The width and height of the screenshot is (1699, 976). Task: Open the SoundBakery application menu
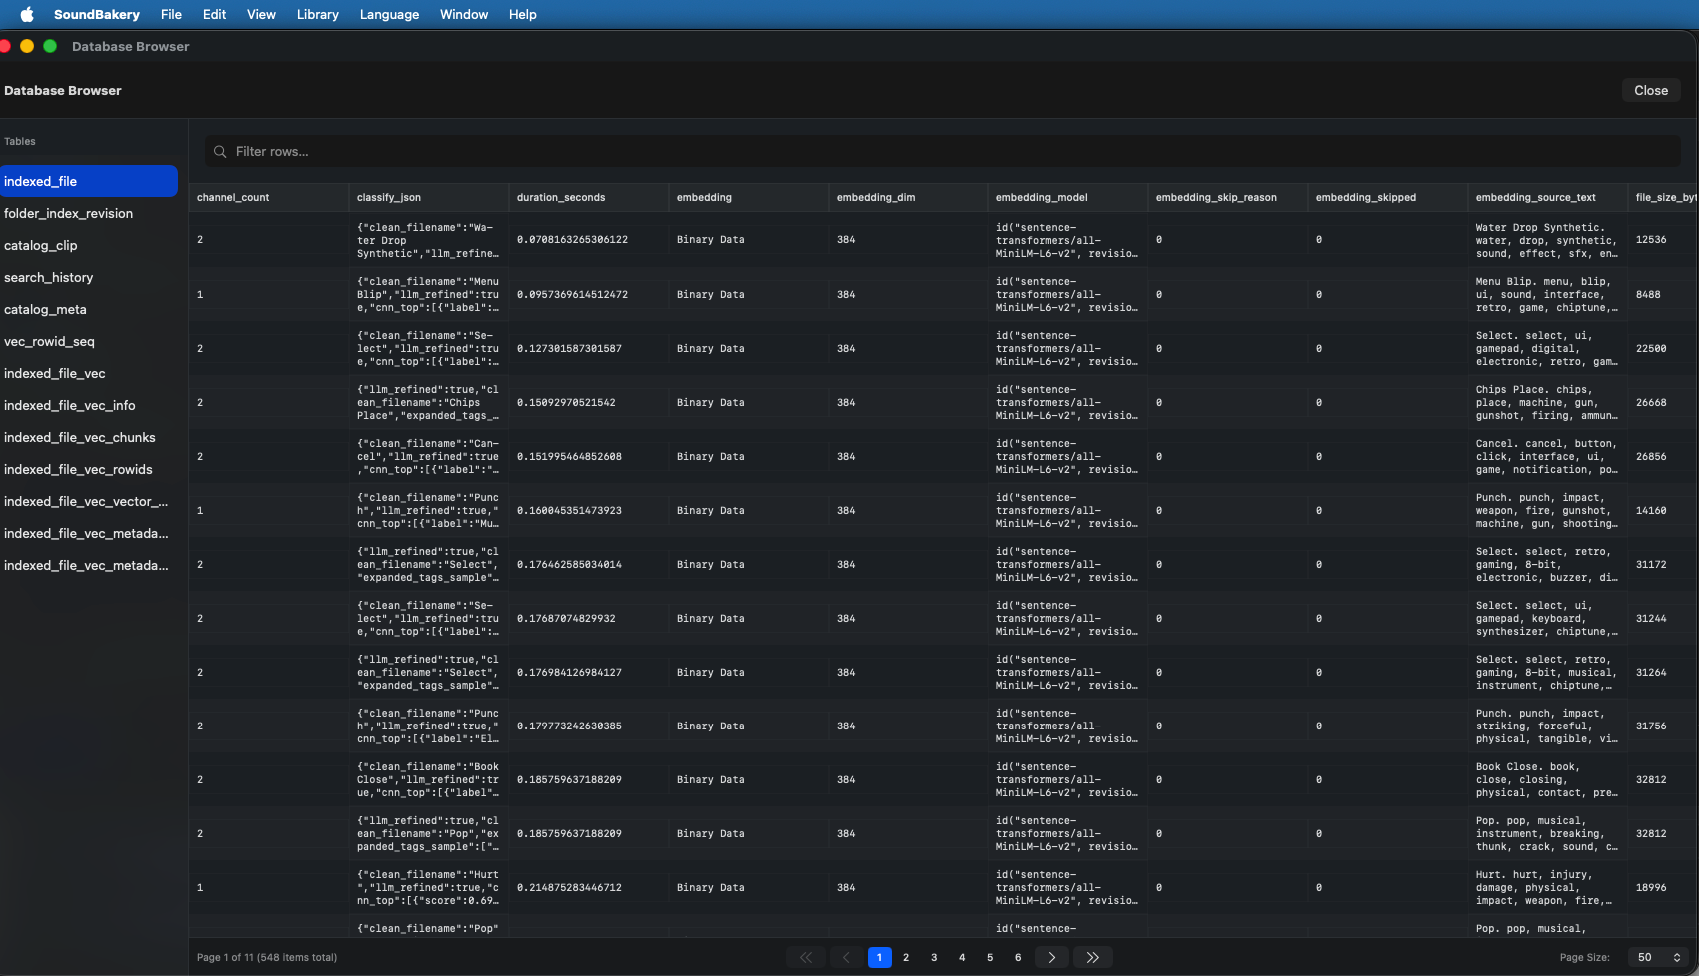97,14
